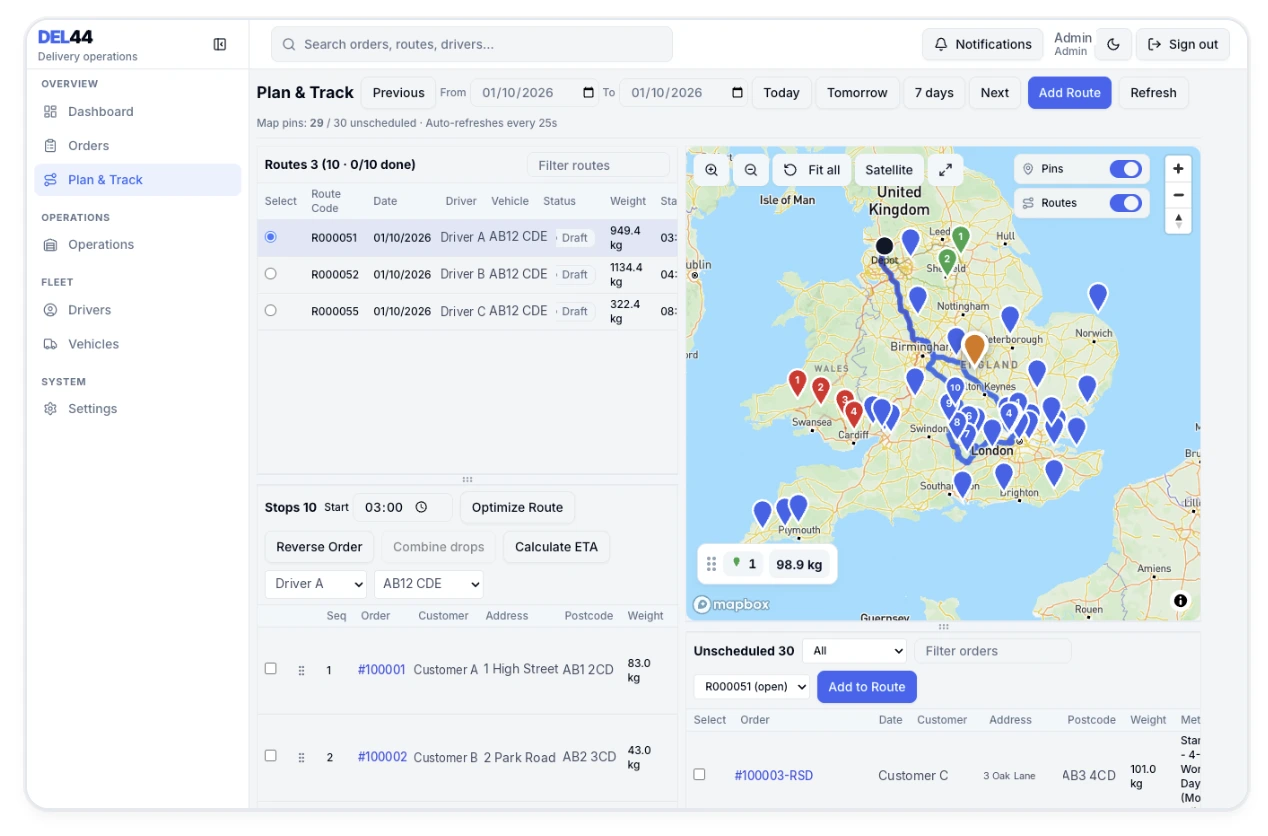Expand map to fullscreen icon
1268x836 pixels.
(x=945, y=170)
